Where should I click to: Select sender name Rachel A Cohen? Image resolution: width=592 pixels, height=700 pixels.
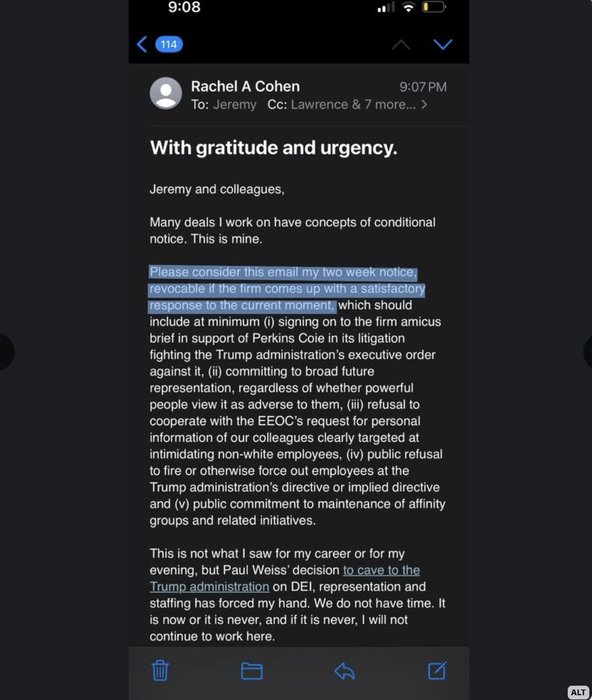(x=245, y=86)
